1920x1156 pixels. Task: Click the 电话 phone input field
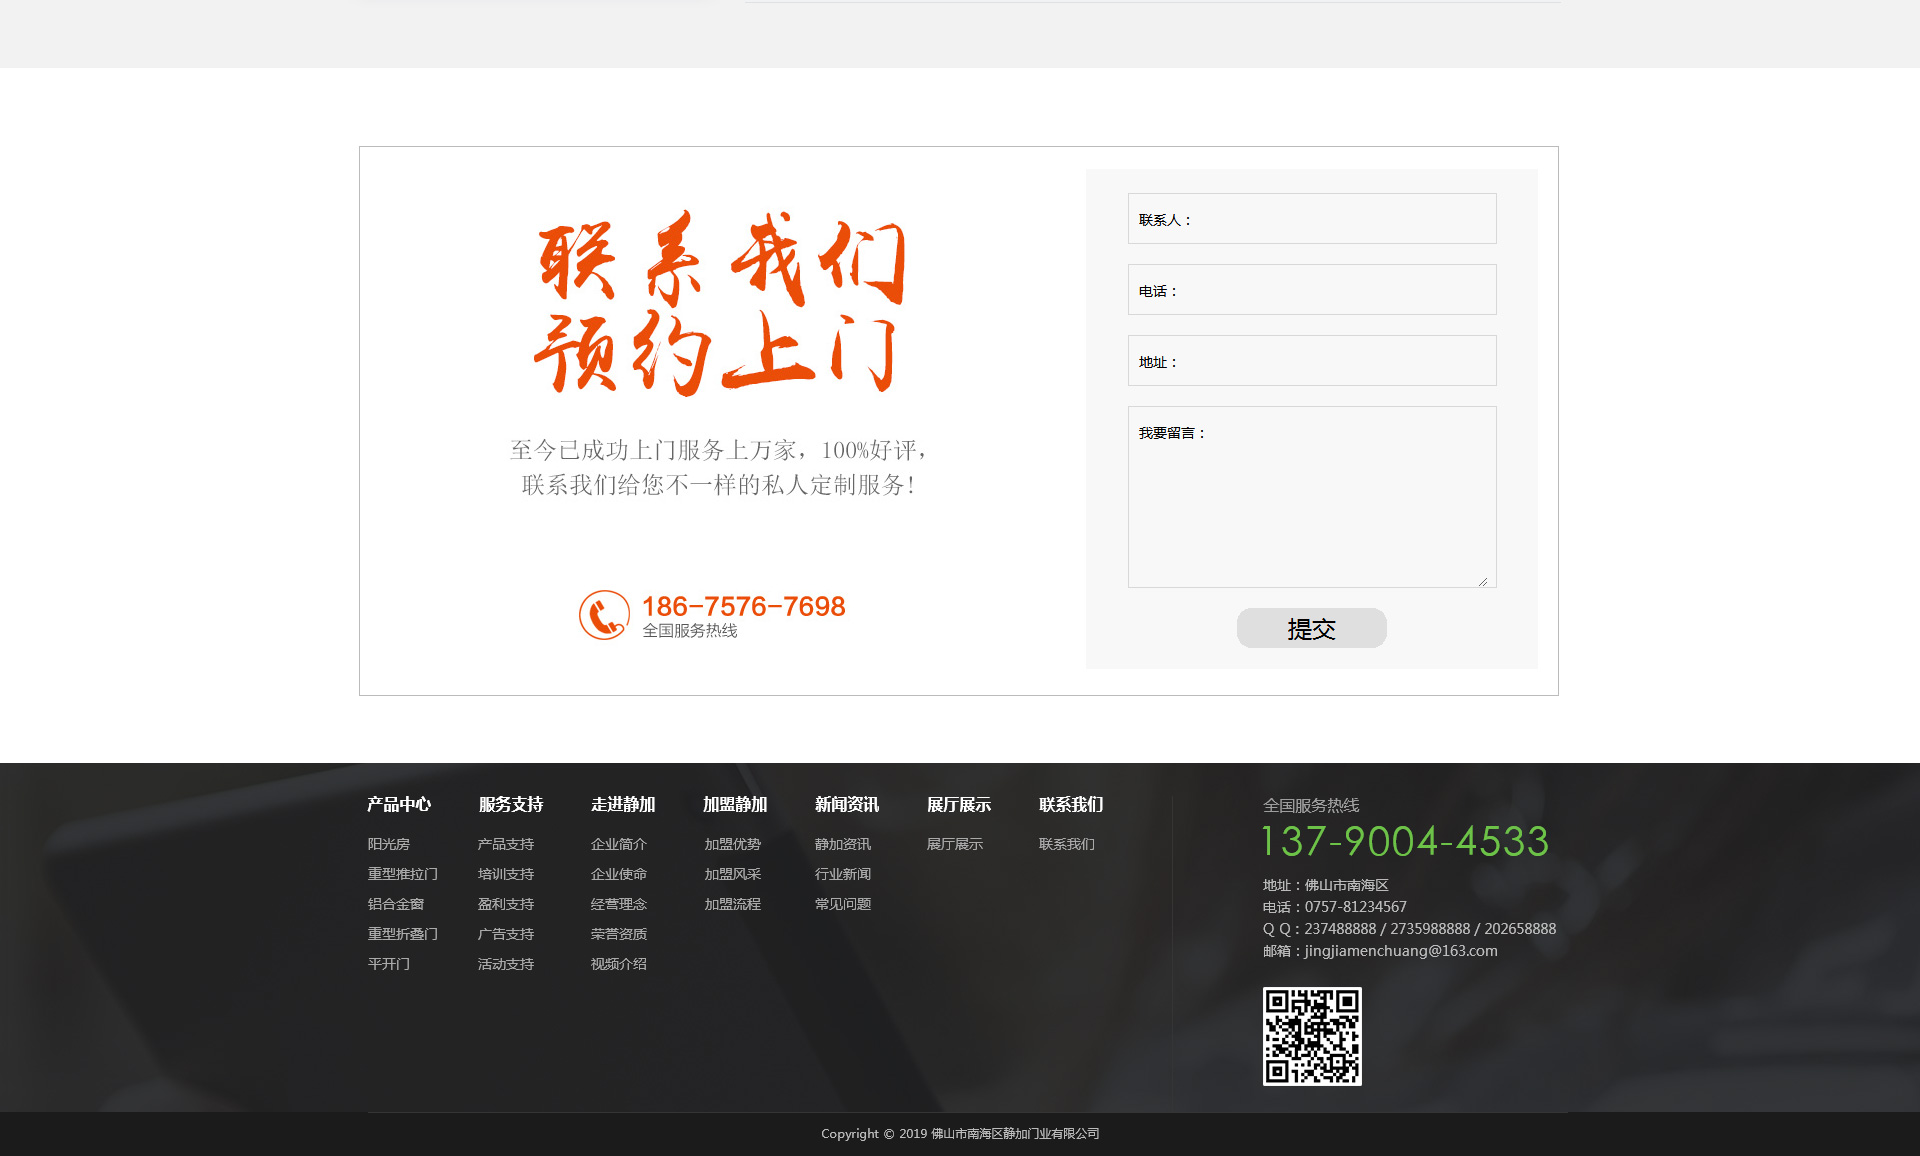1311,290
